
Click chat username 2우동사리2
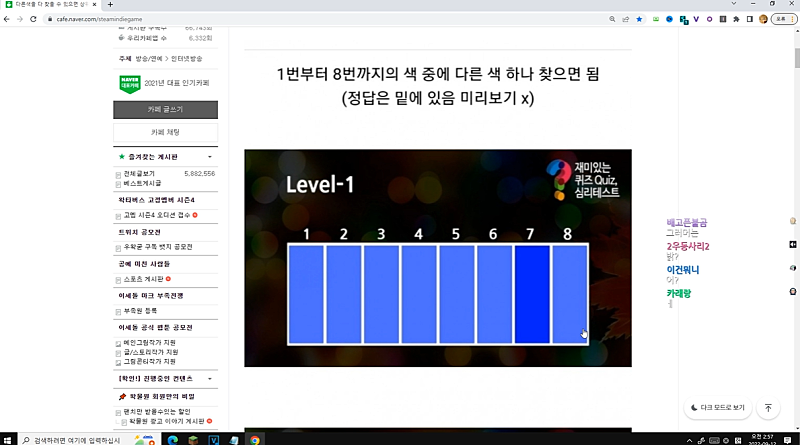(688, 246)
